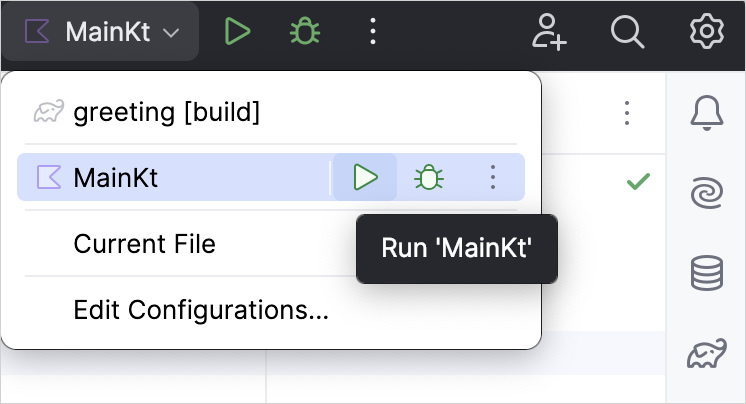The image size is (746, 404).
Task: Open the AI Assistant spiral tool window
Action: pyautogui.click(x=707, y=193)
